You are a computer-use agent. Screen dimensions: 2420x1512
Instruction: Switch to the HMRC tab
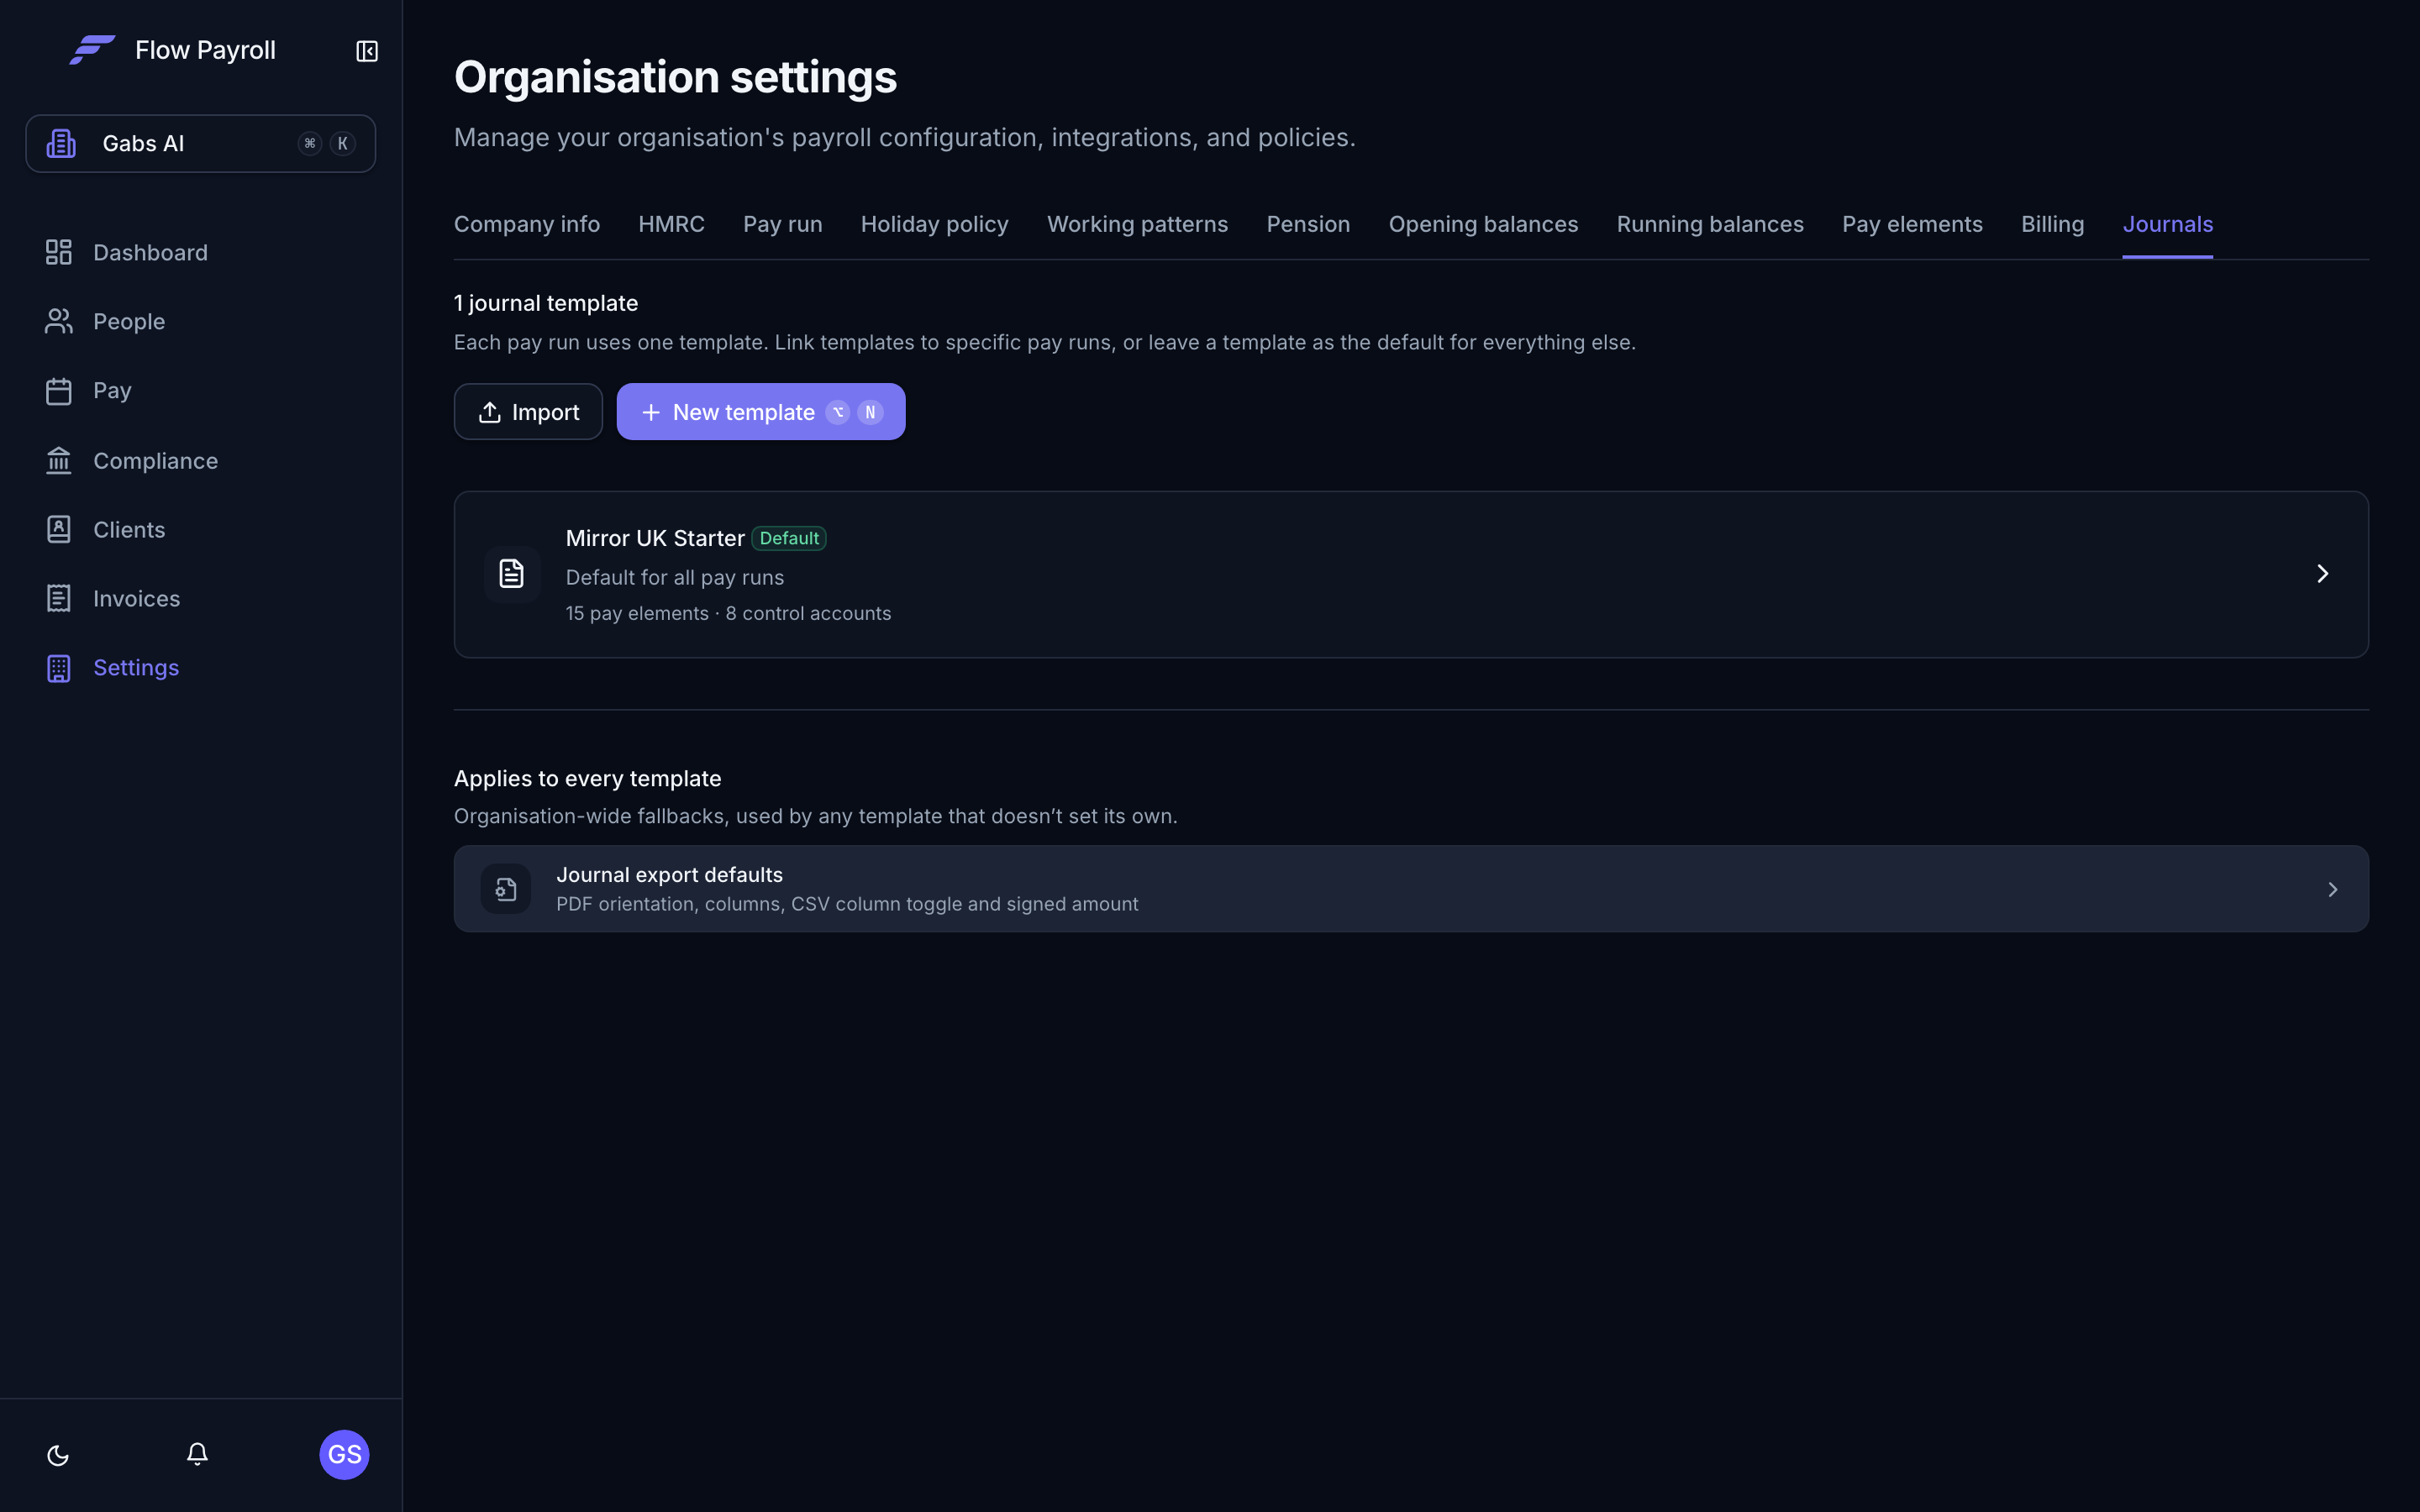[671, 224]
